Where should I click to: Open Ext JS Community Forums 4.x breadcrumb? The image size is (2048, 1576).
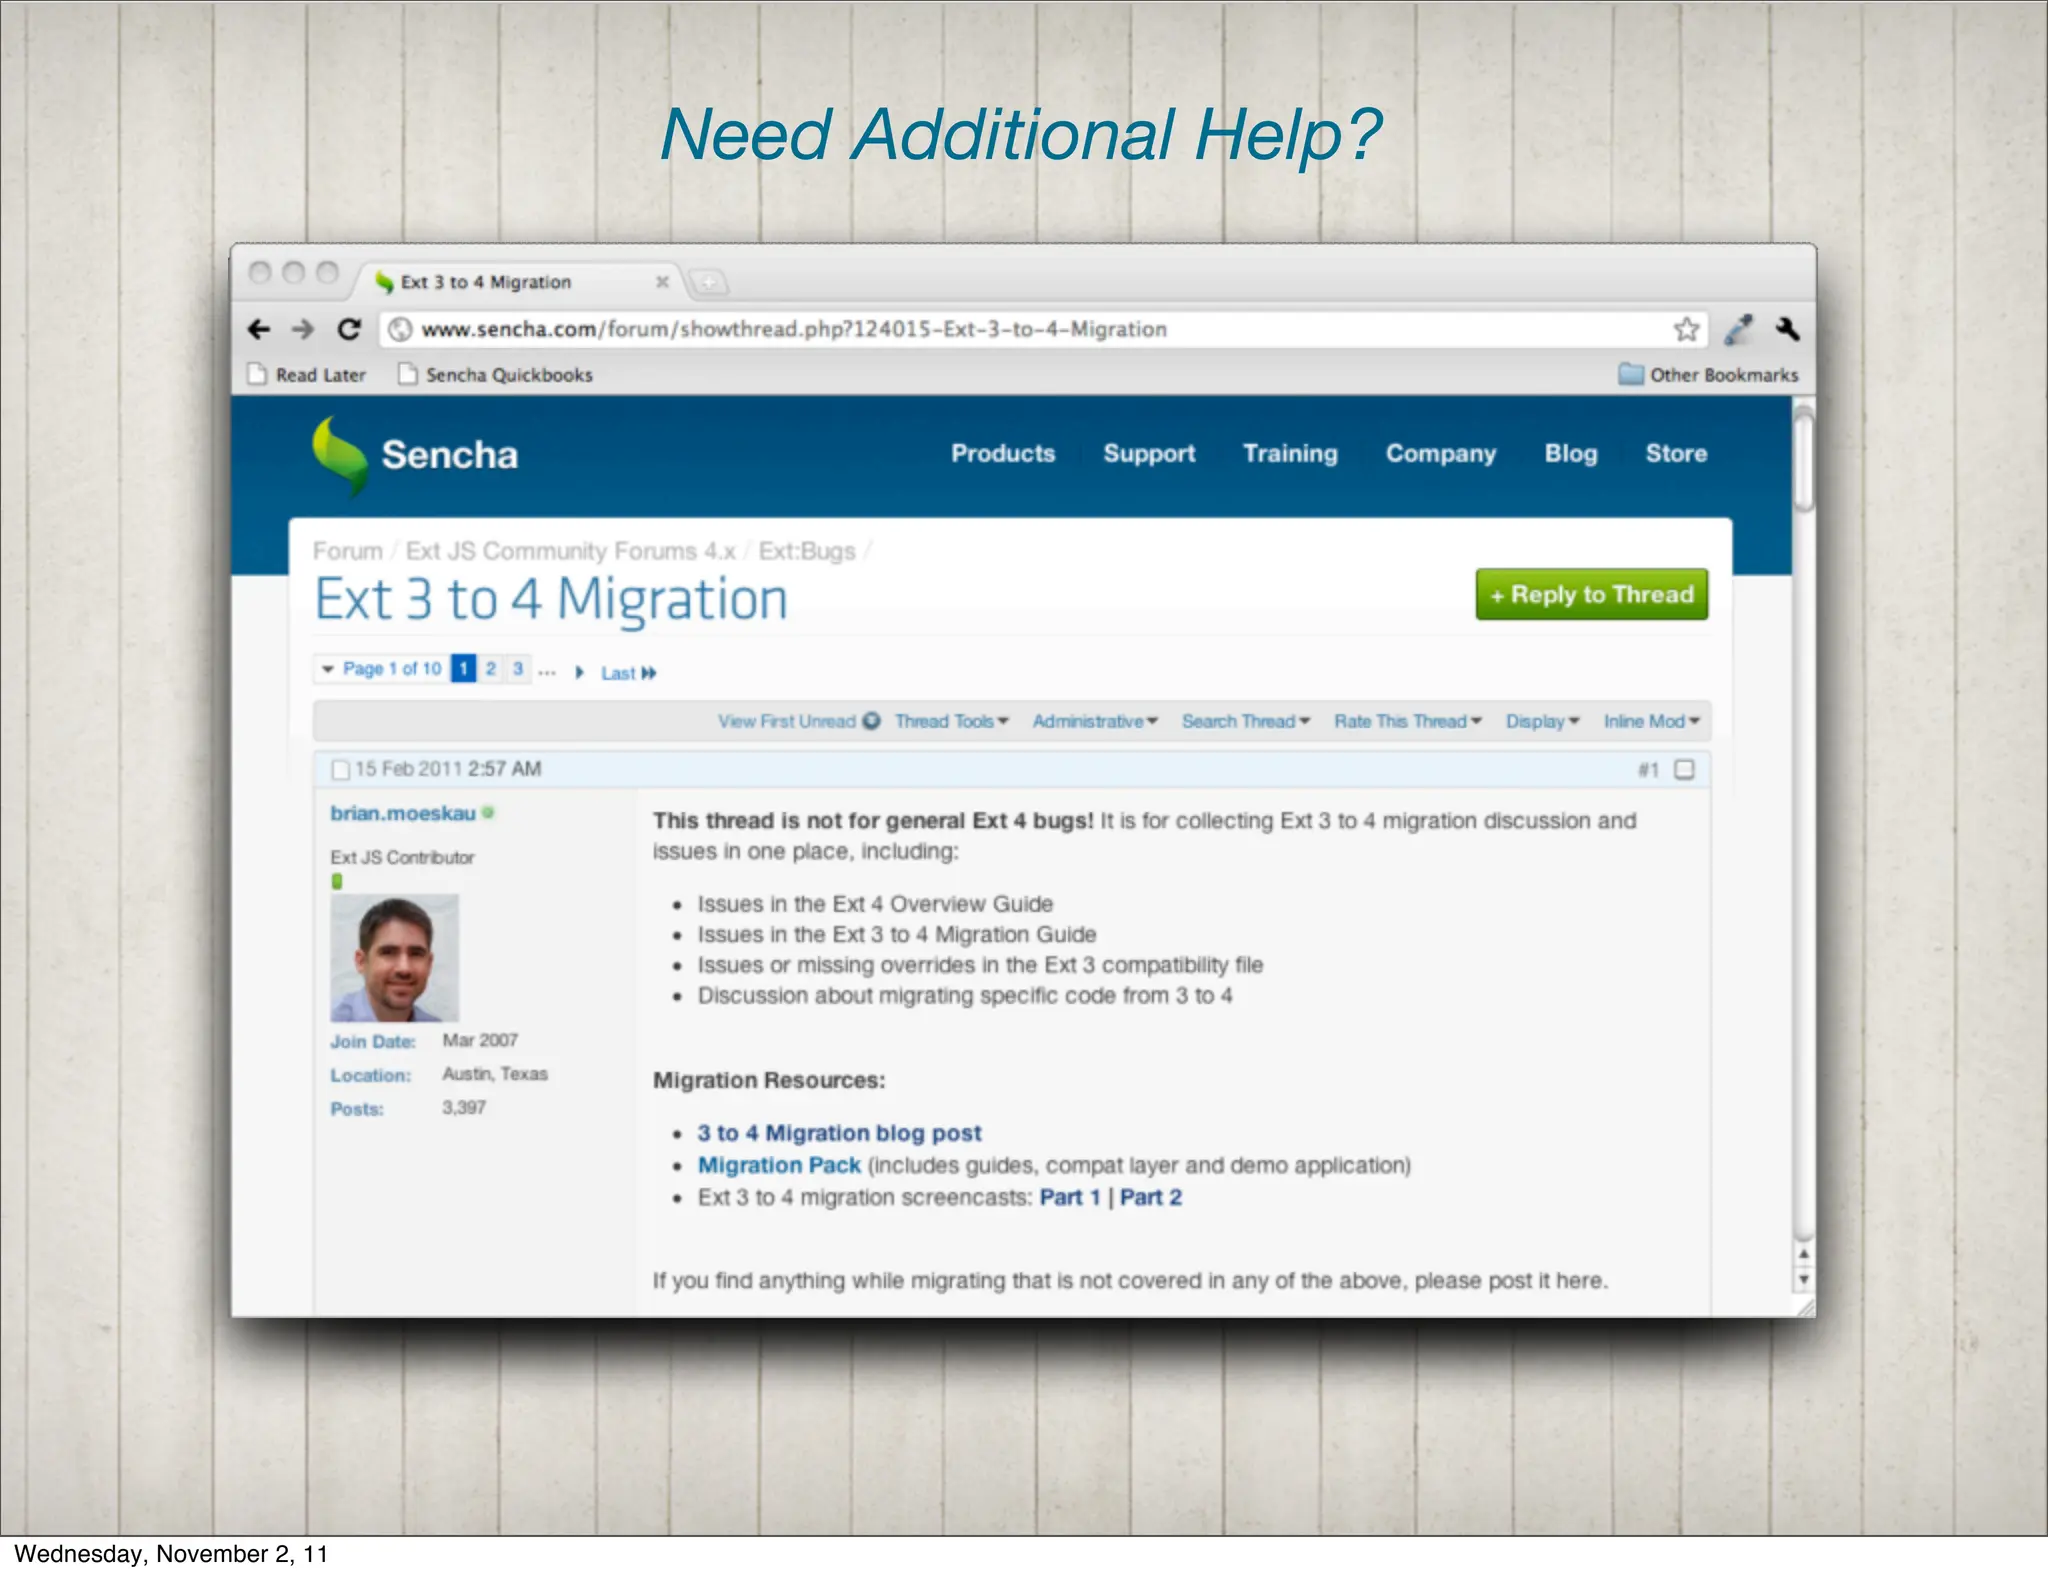570,551
